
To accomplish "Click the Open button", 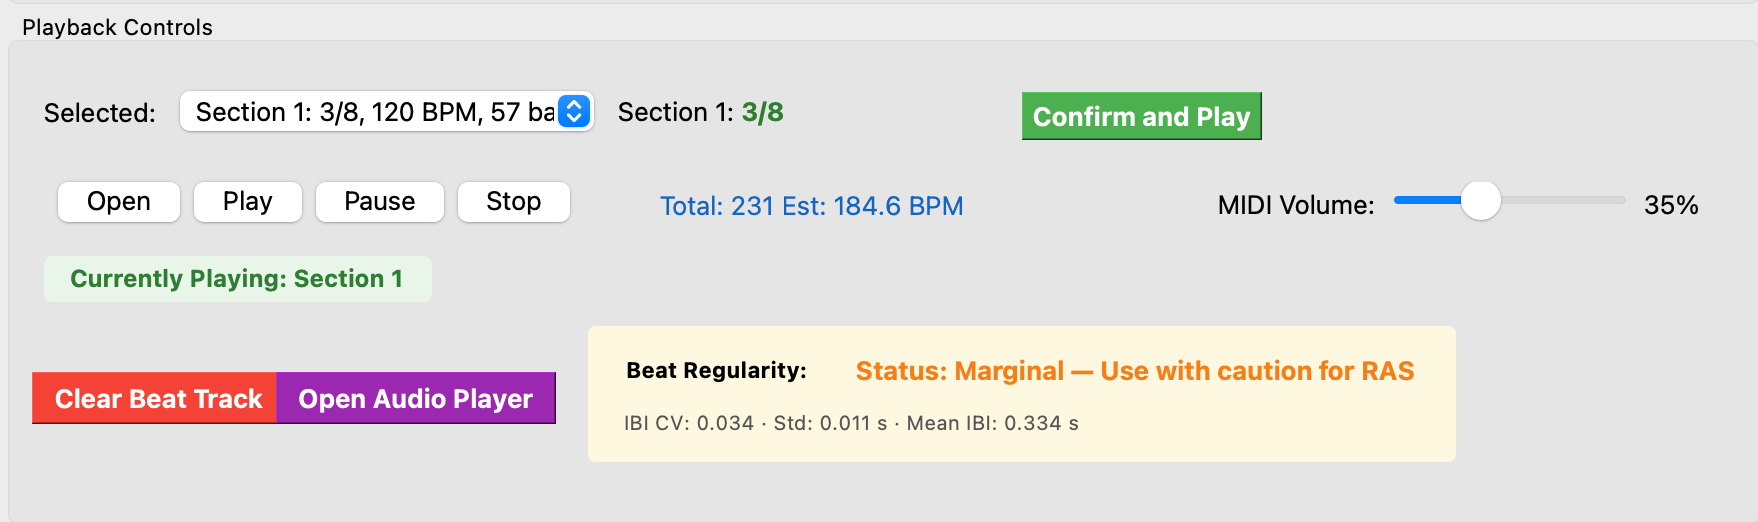I will (119, 202).
